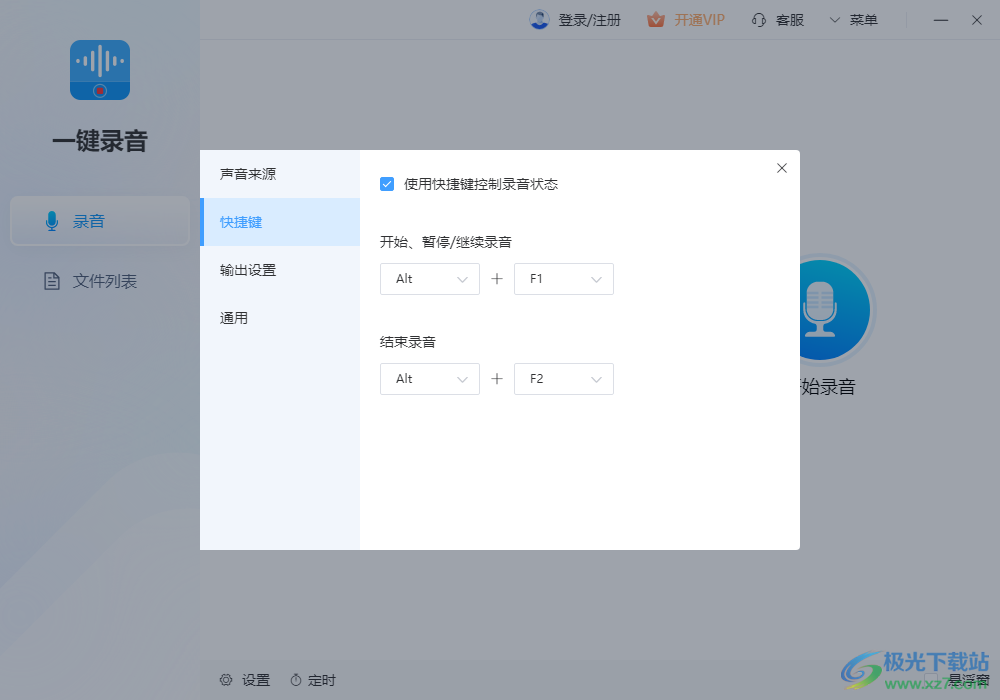Click the 定时 timer icon
Viewport: 1000px width, 700px height.
[296, 679]
